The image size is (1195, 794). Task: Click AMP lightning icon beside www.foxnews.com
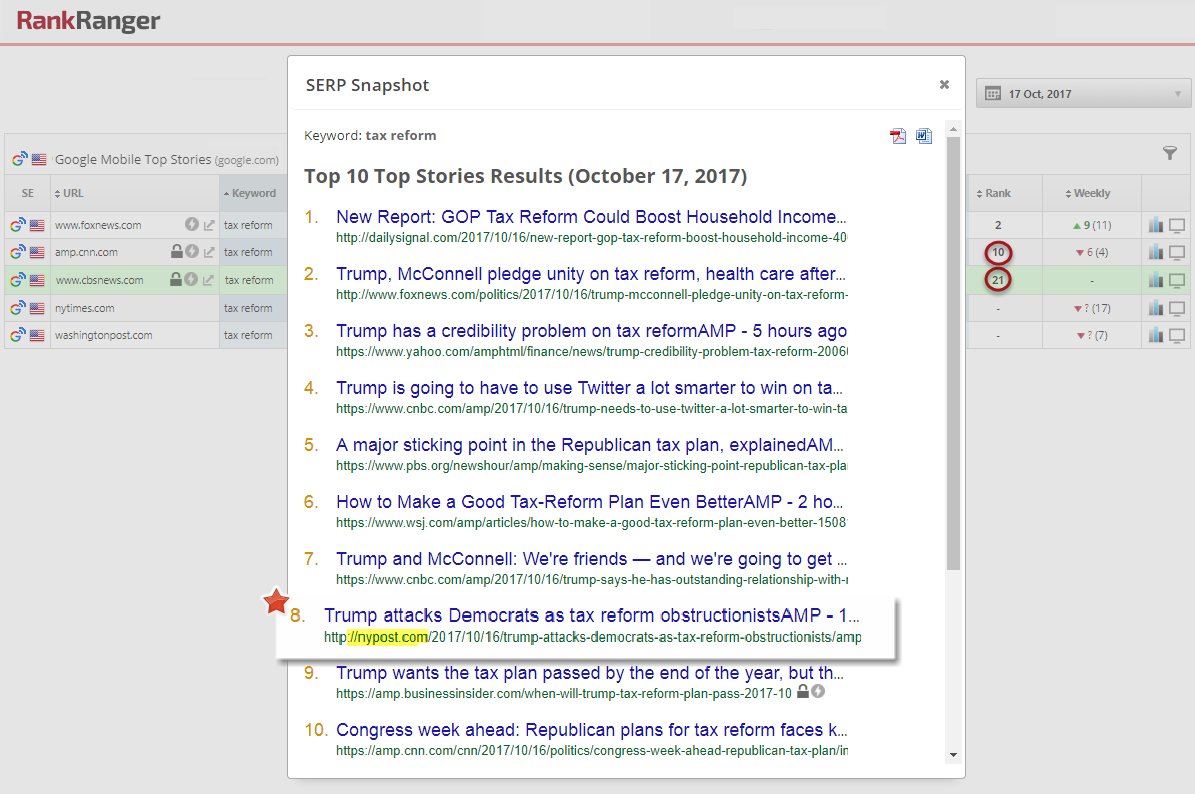191,225
